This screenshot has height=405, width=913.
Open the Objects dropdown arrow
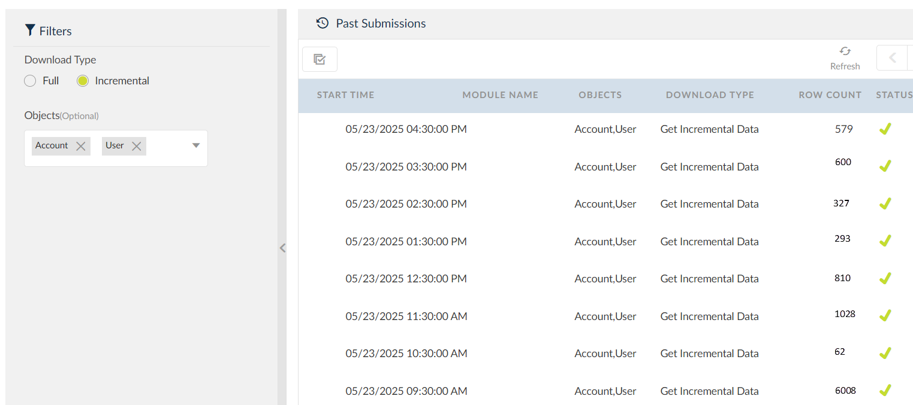(196, 146)
